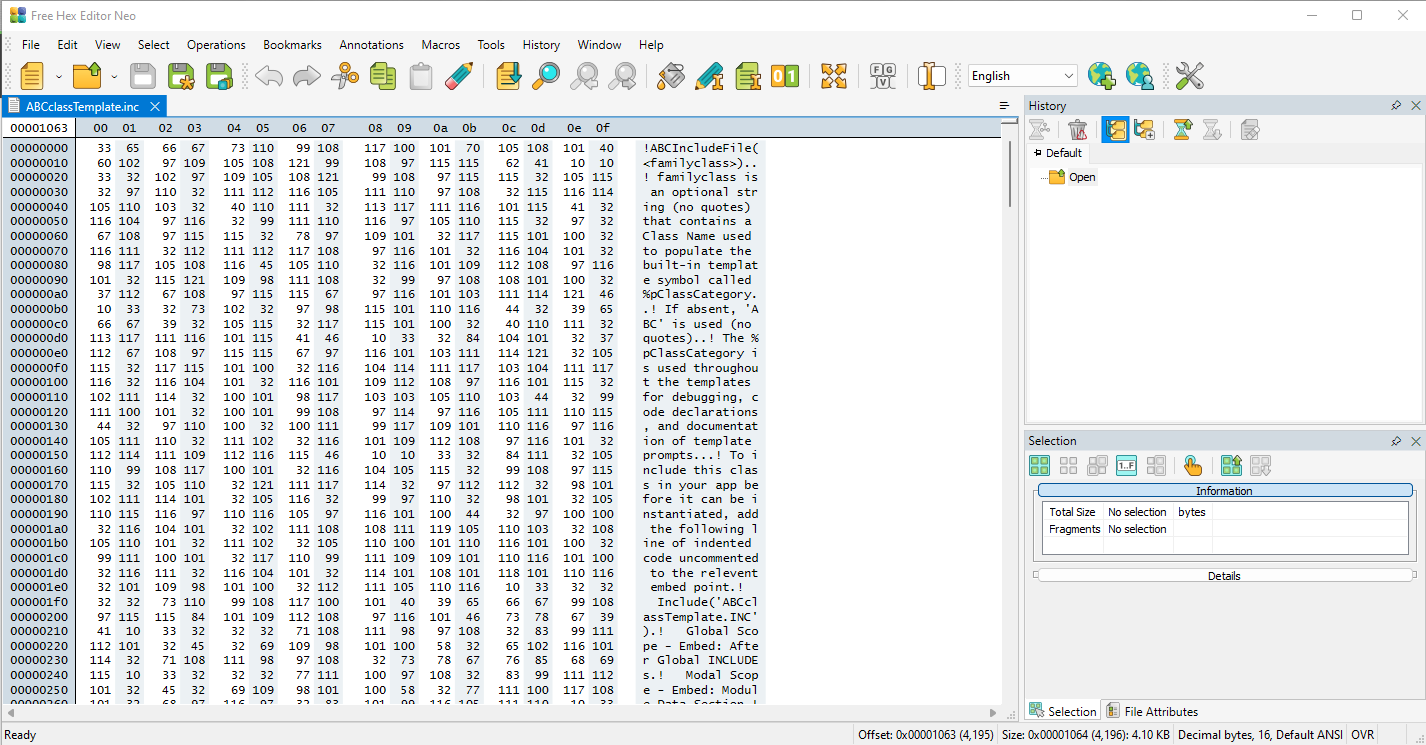Click the Undo arrow icon
This screenshot has width=1426, height=745.
(269, 76)
